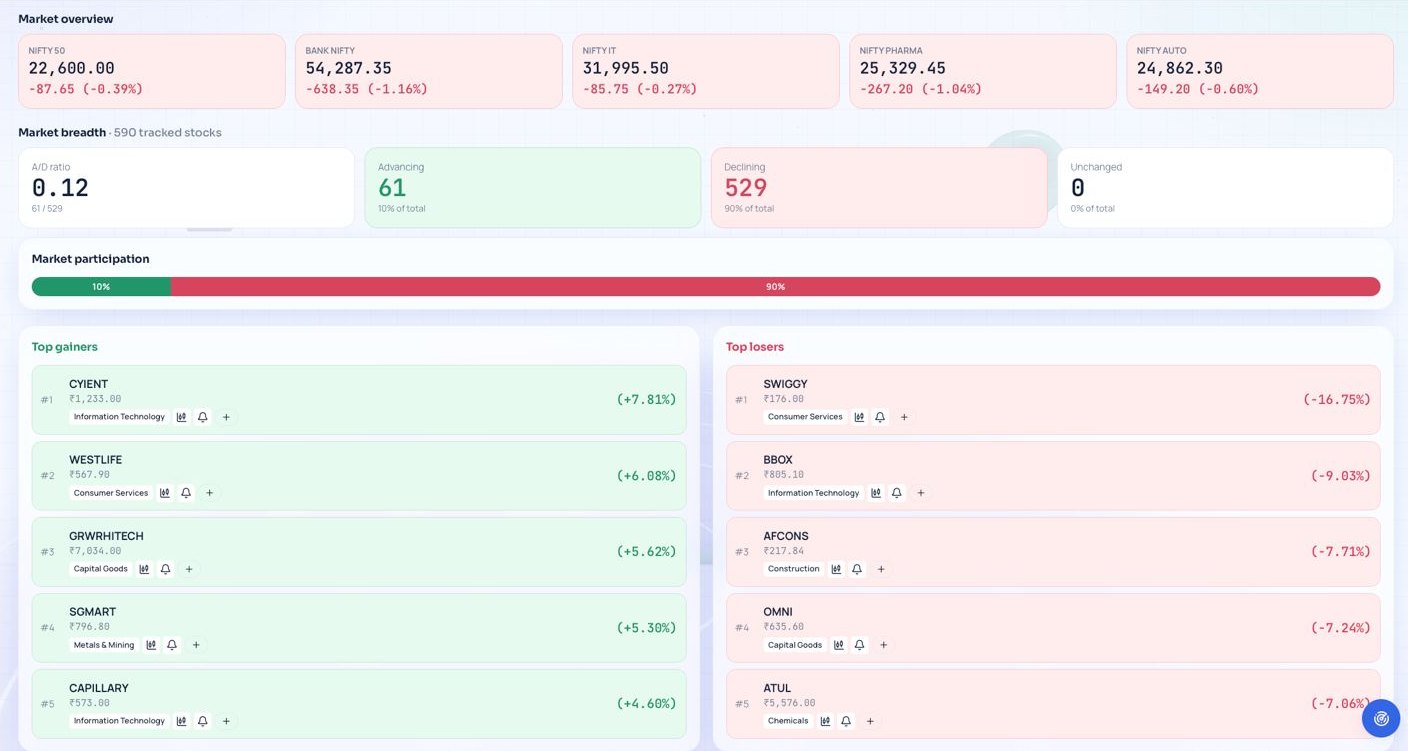1408x751 pixels.
Task: Select the Advancing stocks card
Action: click(533, 188)
